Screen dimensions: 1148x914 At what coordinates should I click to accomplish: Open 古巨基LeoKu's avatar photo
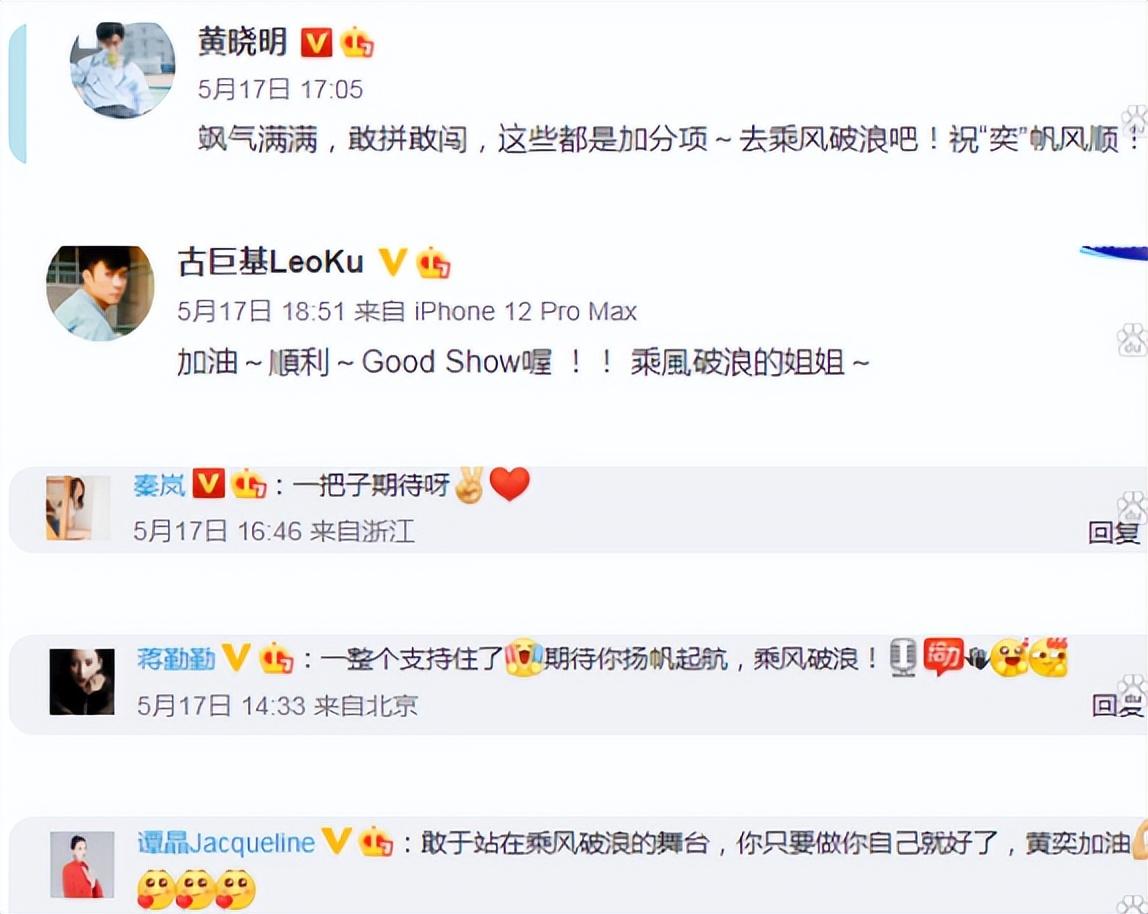pos(100,293)
